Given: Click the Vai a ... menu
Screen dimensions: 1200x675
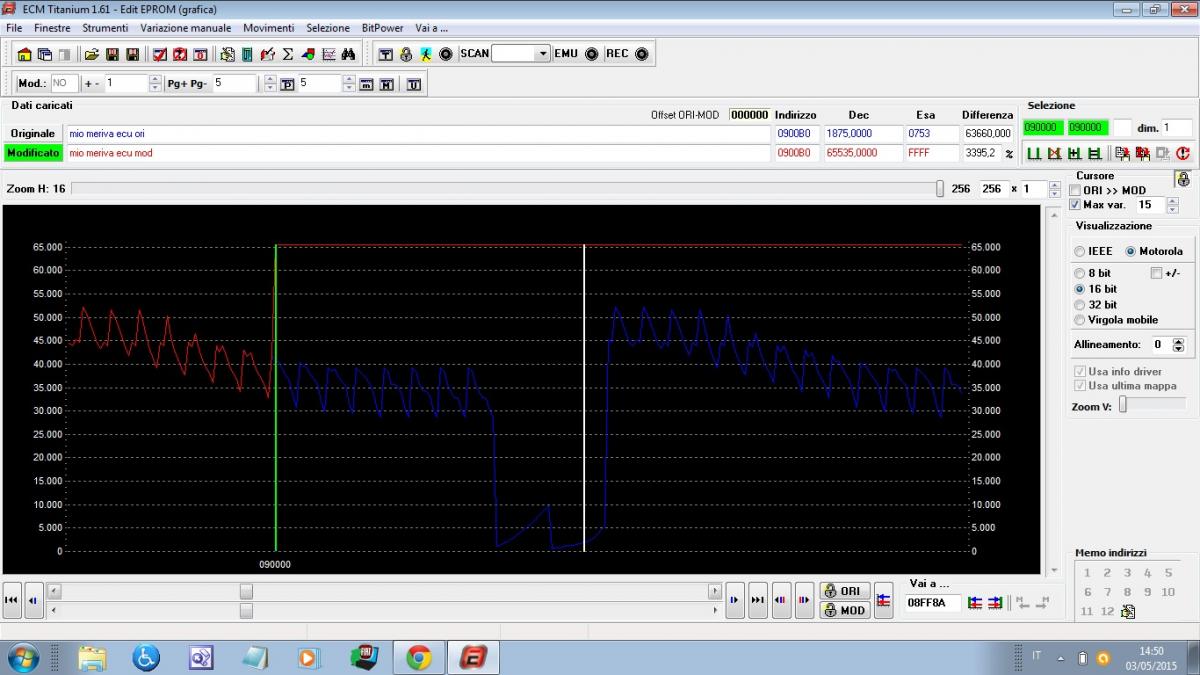Looking at the screenshot, I should coord(432,28).
